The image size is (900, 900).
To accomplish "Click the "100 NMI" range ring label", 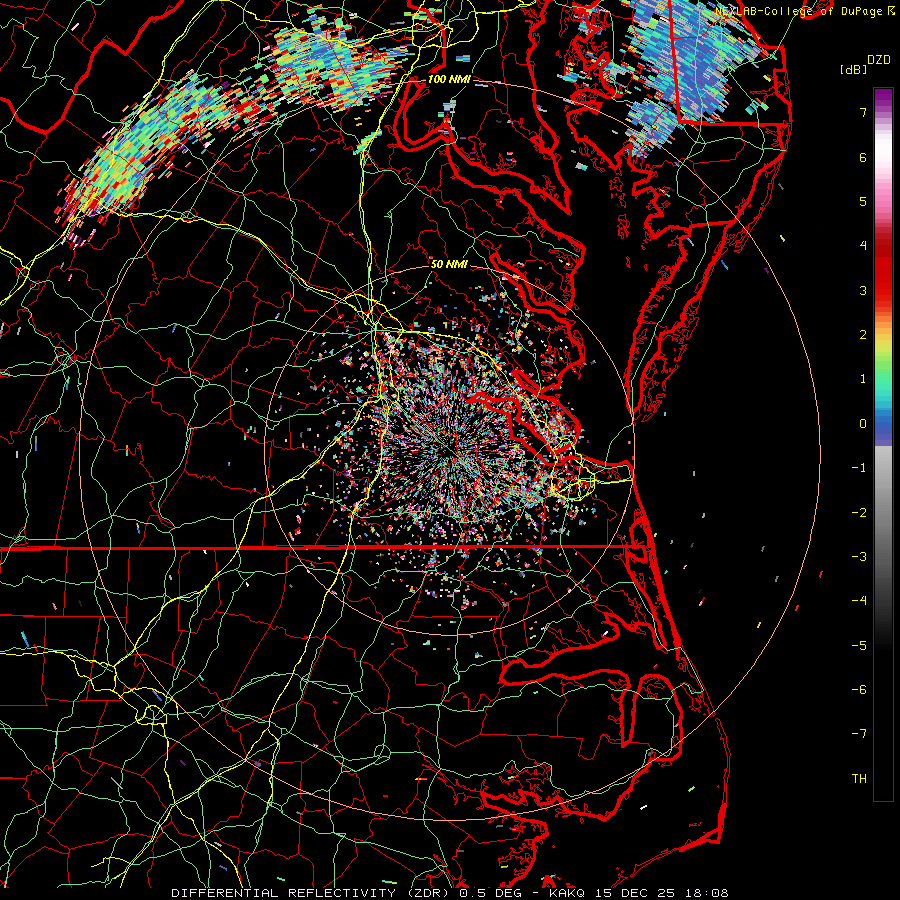I will tap(449, 79).
